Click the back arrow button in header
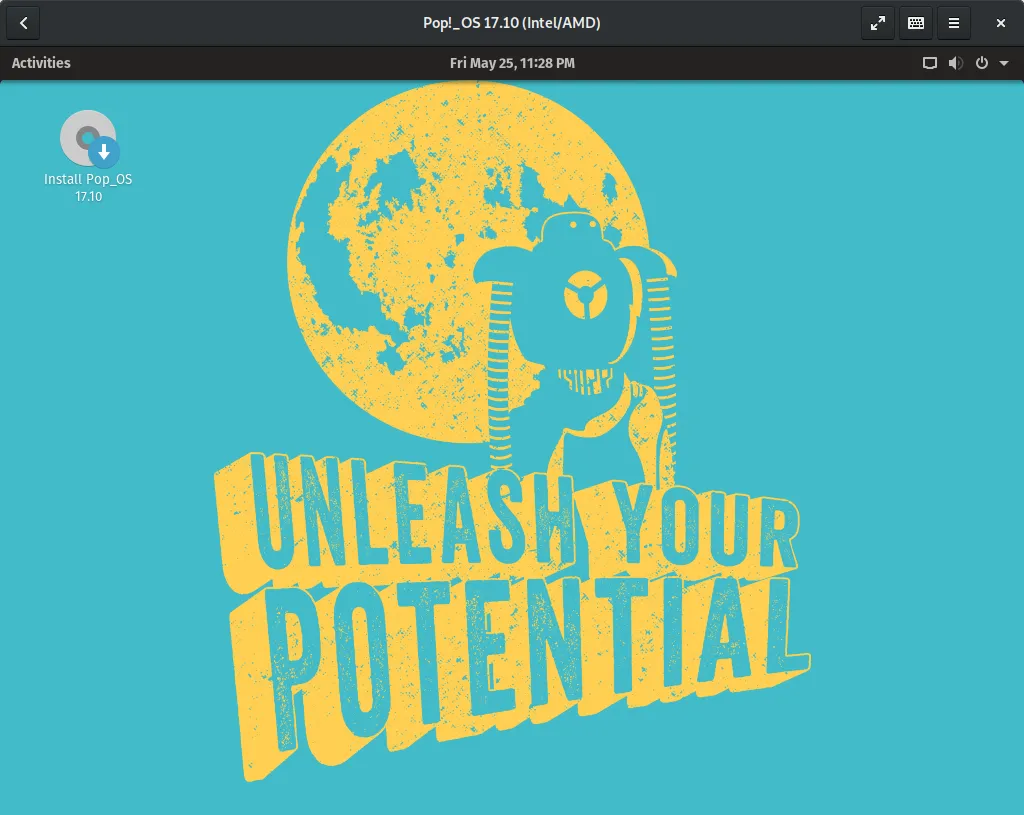 (24, 23)
